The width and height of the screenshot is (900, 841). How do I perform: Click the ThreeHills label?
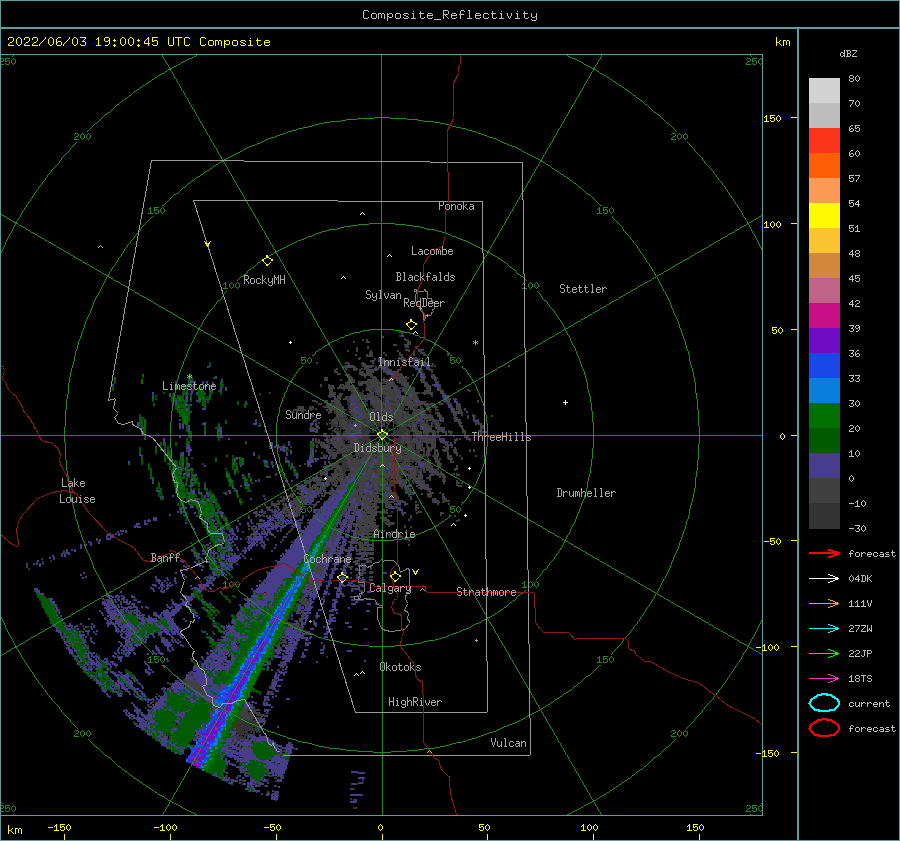tap(501, 437)
